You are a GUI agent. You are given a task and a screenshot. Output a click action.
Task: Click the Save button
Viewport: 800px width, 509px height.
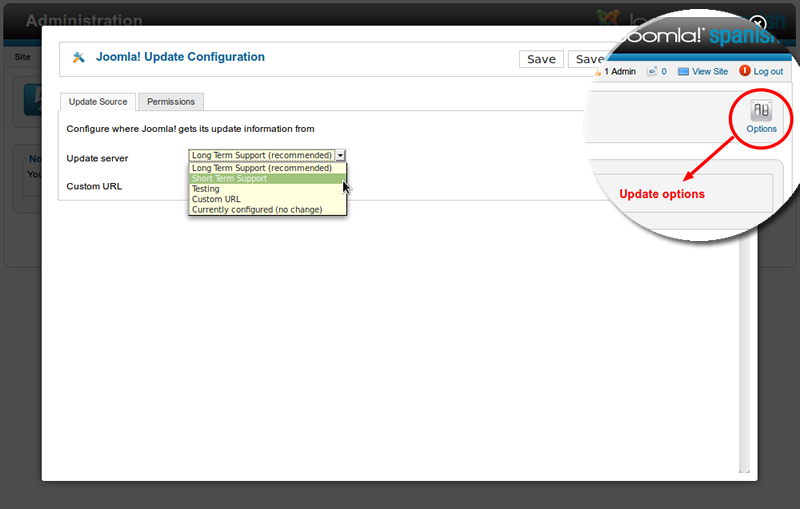(x=541, y=59)
